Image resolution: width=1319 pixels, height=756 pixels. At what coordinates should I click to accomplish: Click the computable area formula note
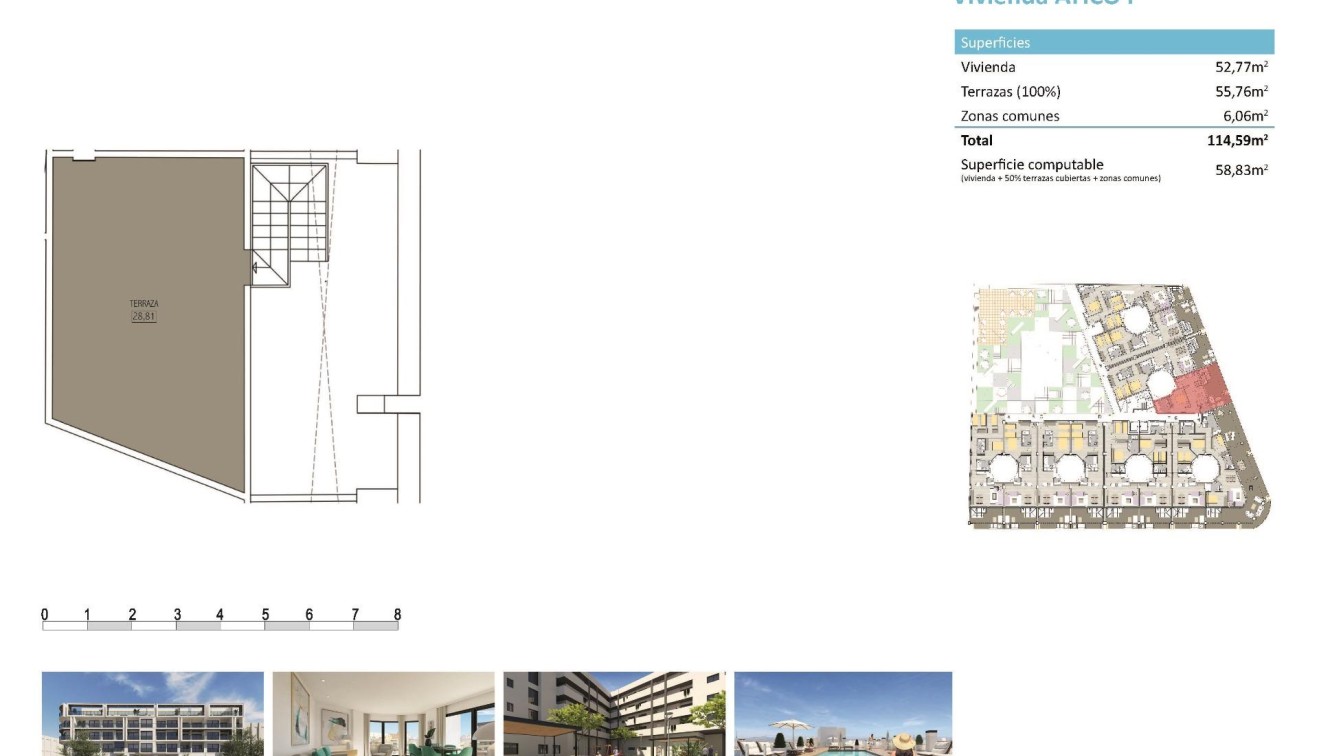[1061, 178]
